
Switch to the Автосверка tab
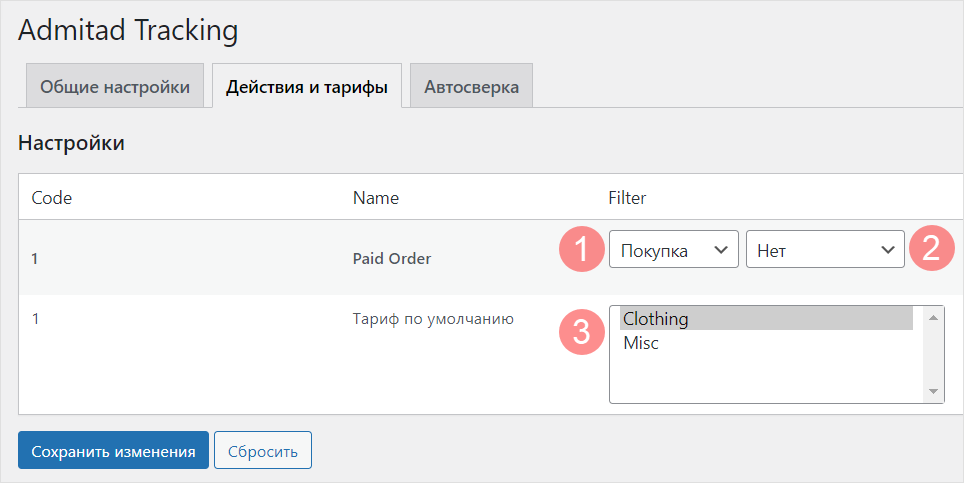pyautogui.click(x=471, y=87)
